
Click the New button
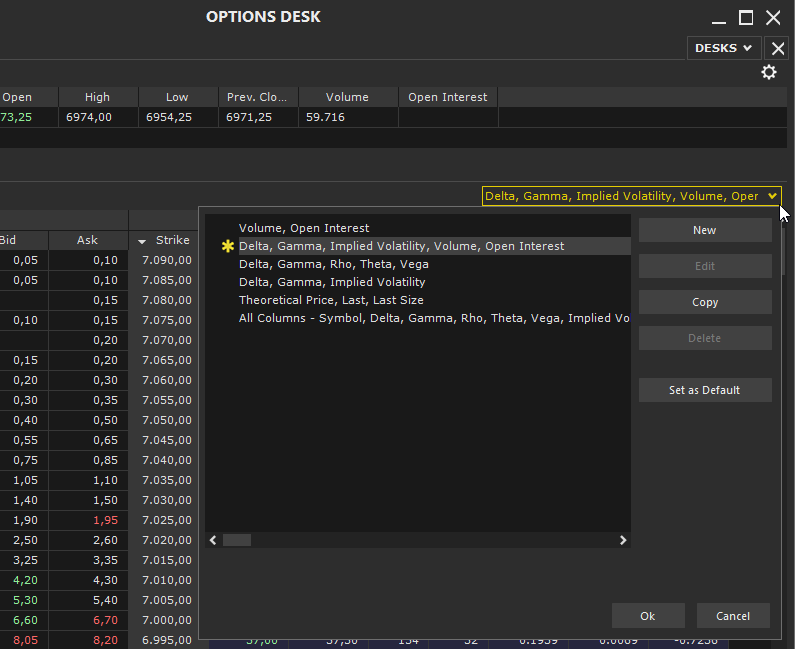click(704, 230)
